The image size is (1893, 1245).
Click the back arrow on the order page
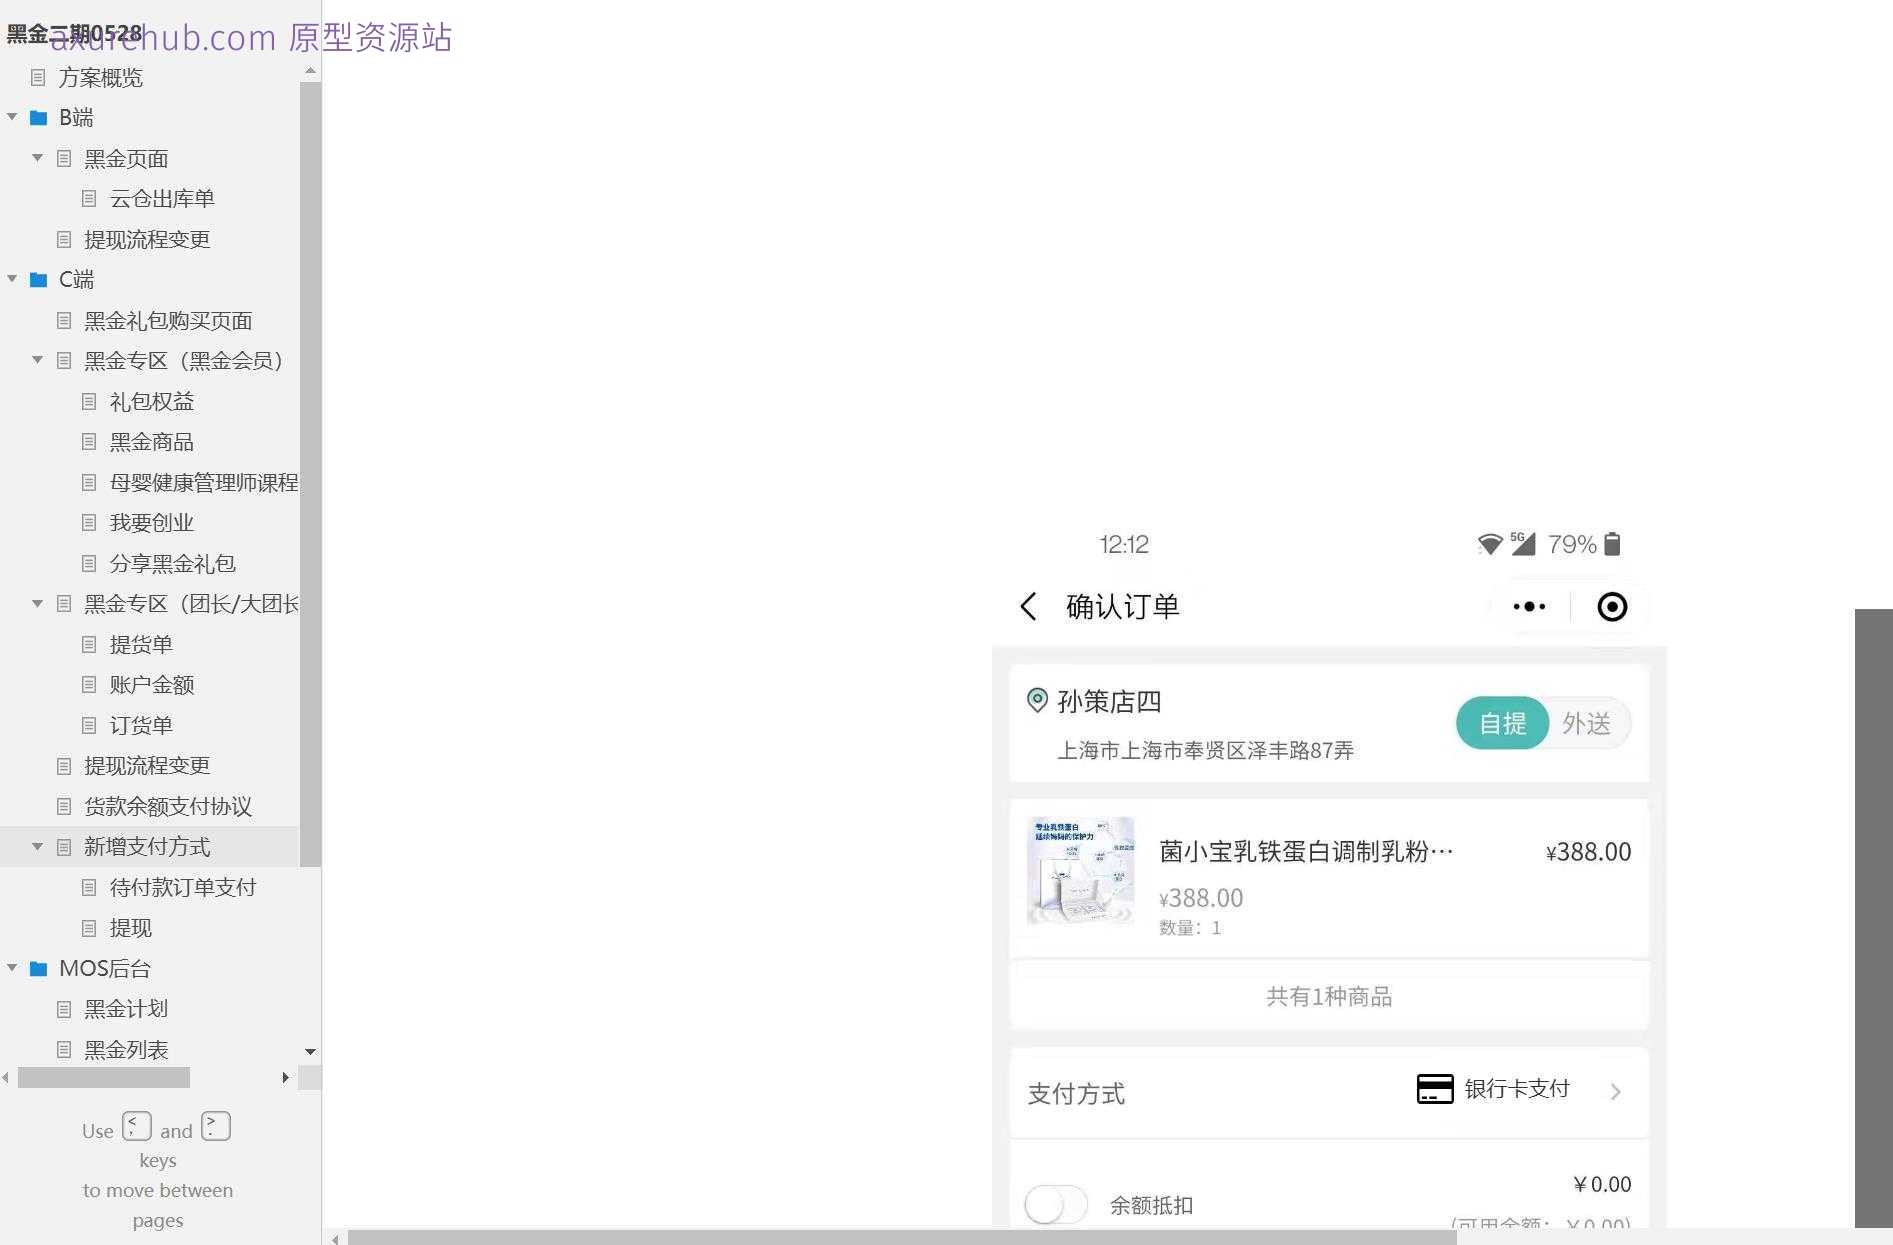[1028, 606]
